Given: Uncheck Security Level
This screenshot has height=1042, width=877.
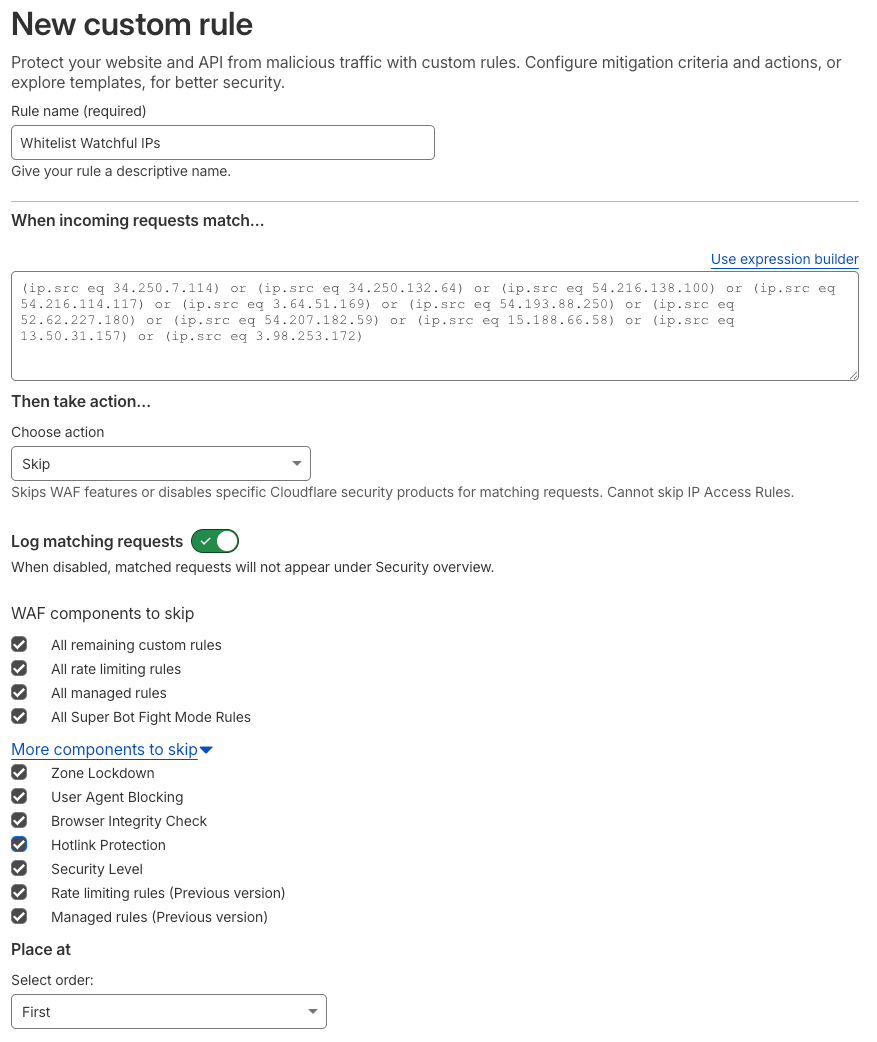Looking at the screenshot, I should point(19,868).
